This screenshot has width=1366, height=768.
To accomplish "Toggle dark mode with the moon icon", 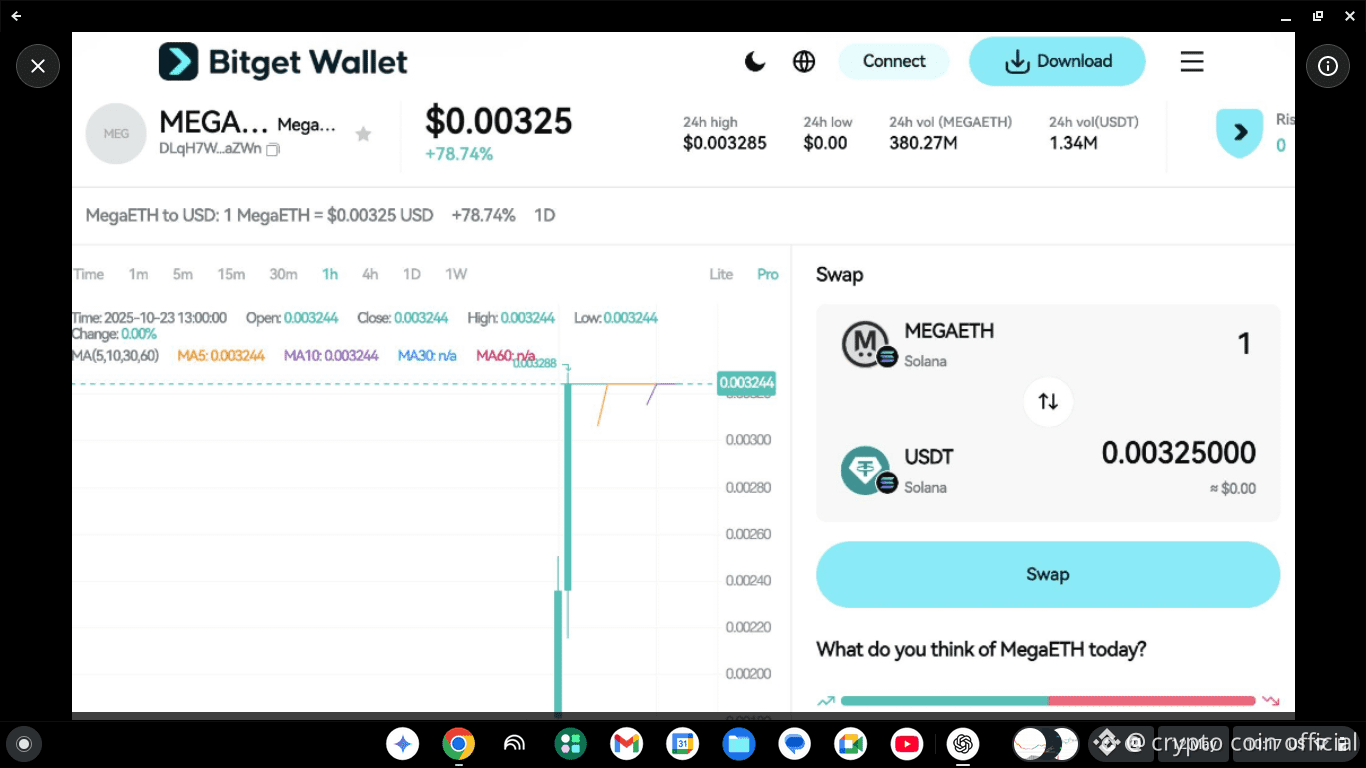I will point(755,62).
